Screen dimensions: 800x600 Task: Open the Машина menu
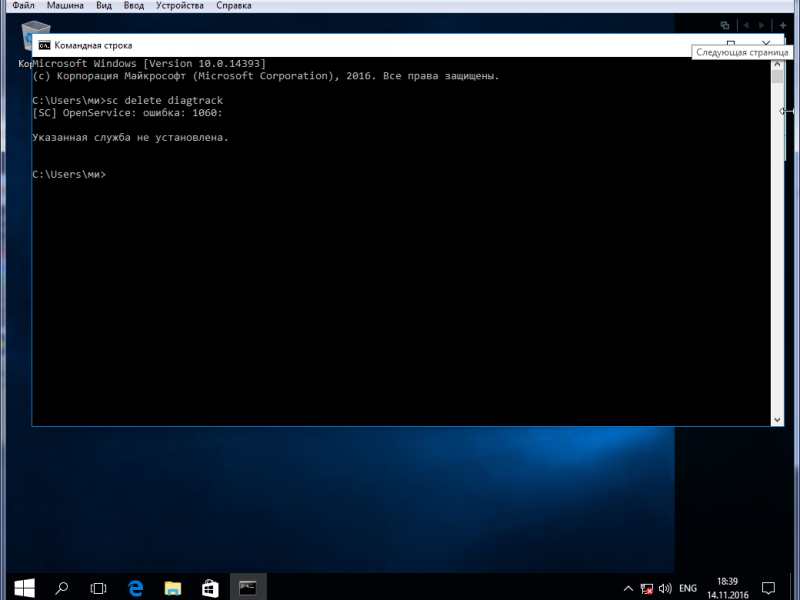65,6
